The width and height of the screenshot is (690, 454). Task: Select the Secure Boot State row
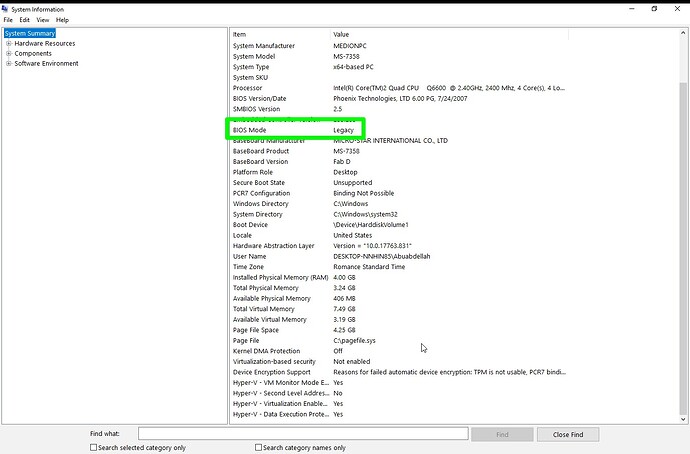400,183
